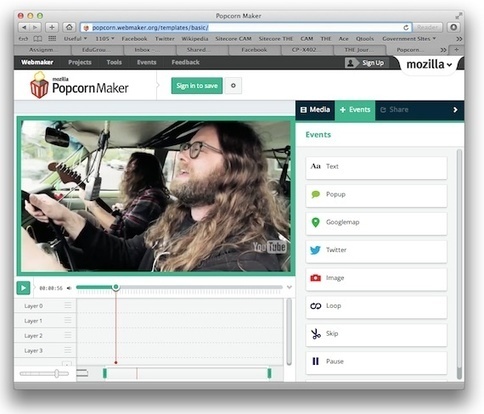Click the timeline layers vertical scrollbar
This screenshot has height=414, width=484.
tap(289, 332)
